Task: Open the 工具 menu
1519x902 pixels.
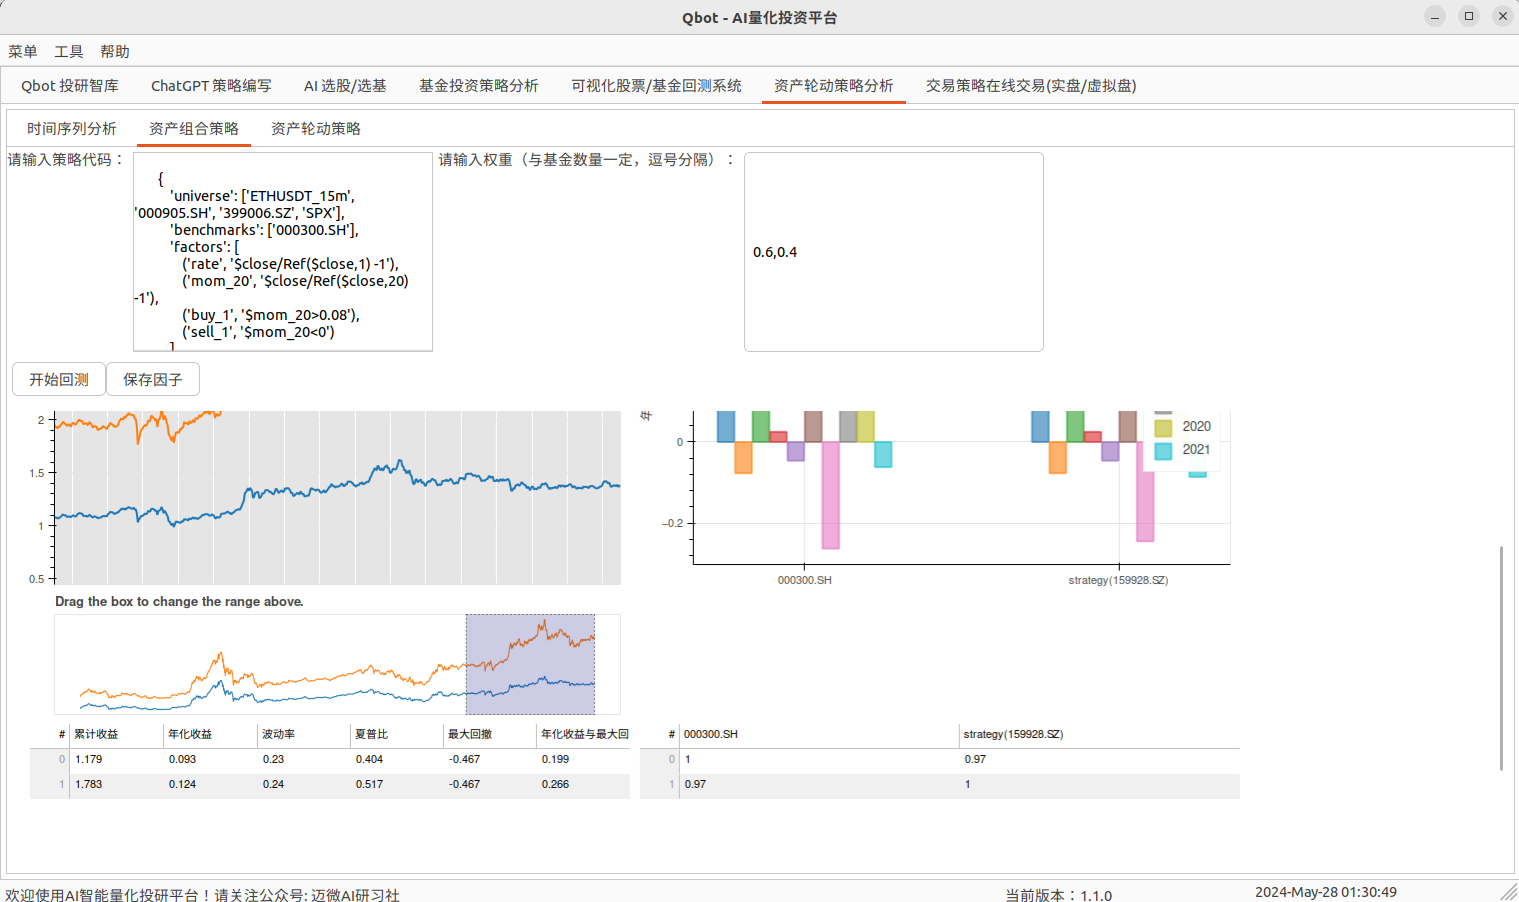Action: pos(68,51)
